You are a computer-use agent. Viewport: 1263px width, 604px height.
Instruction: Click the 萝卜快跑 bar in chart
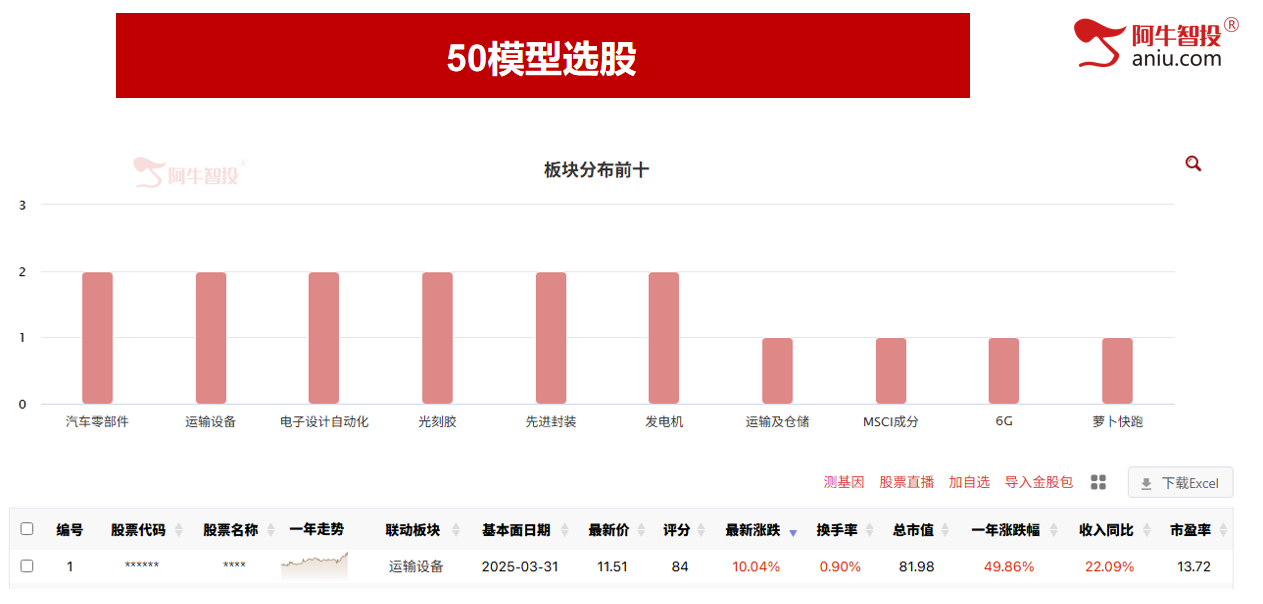(x=1117, y=371)
